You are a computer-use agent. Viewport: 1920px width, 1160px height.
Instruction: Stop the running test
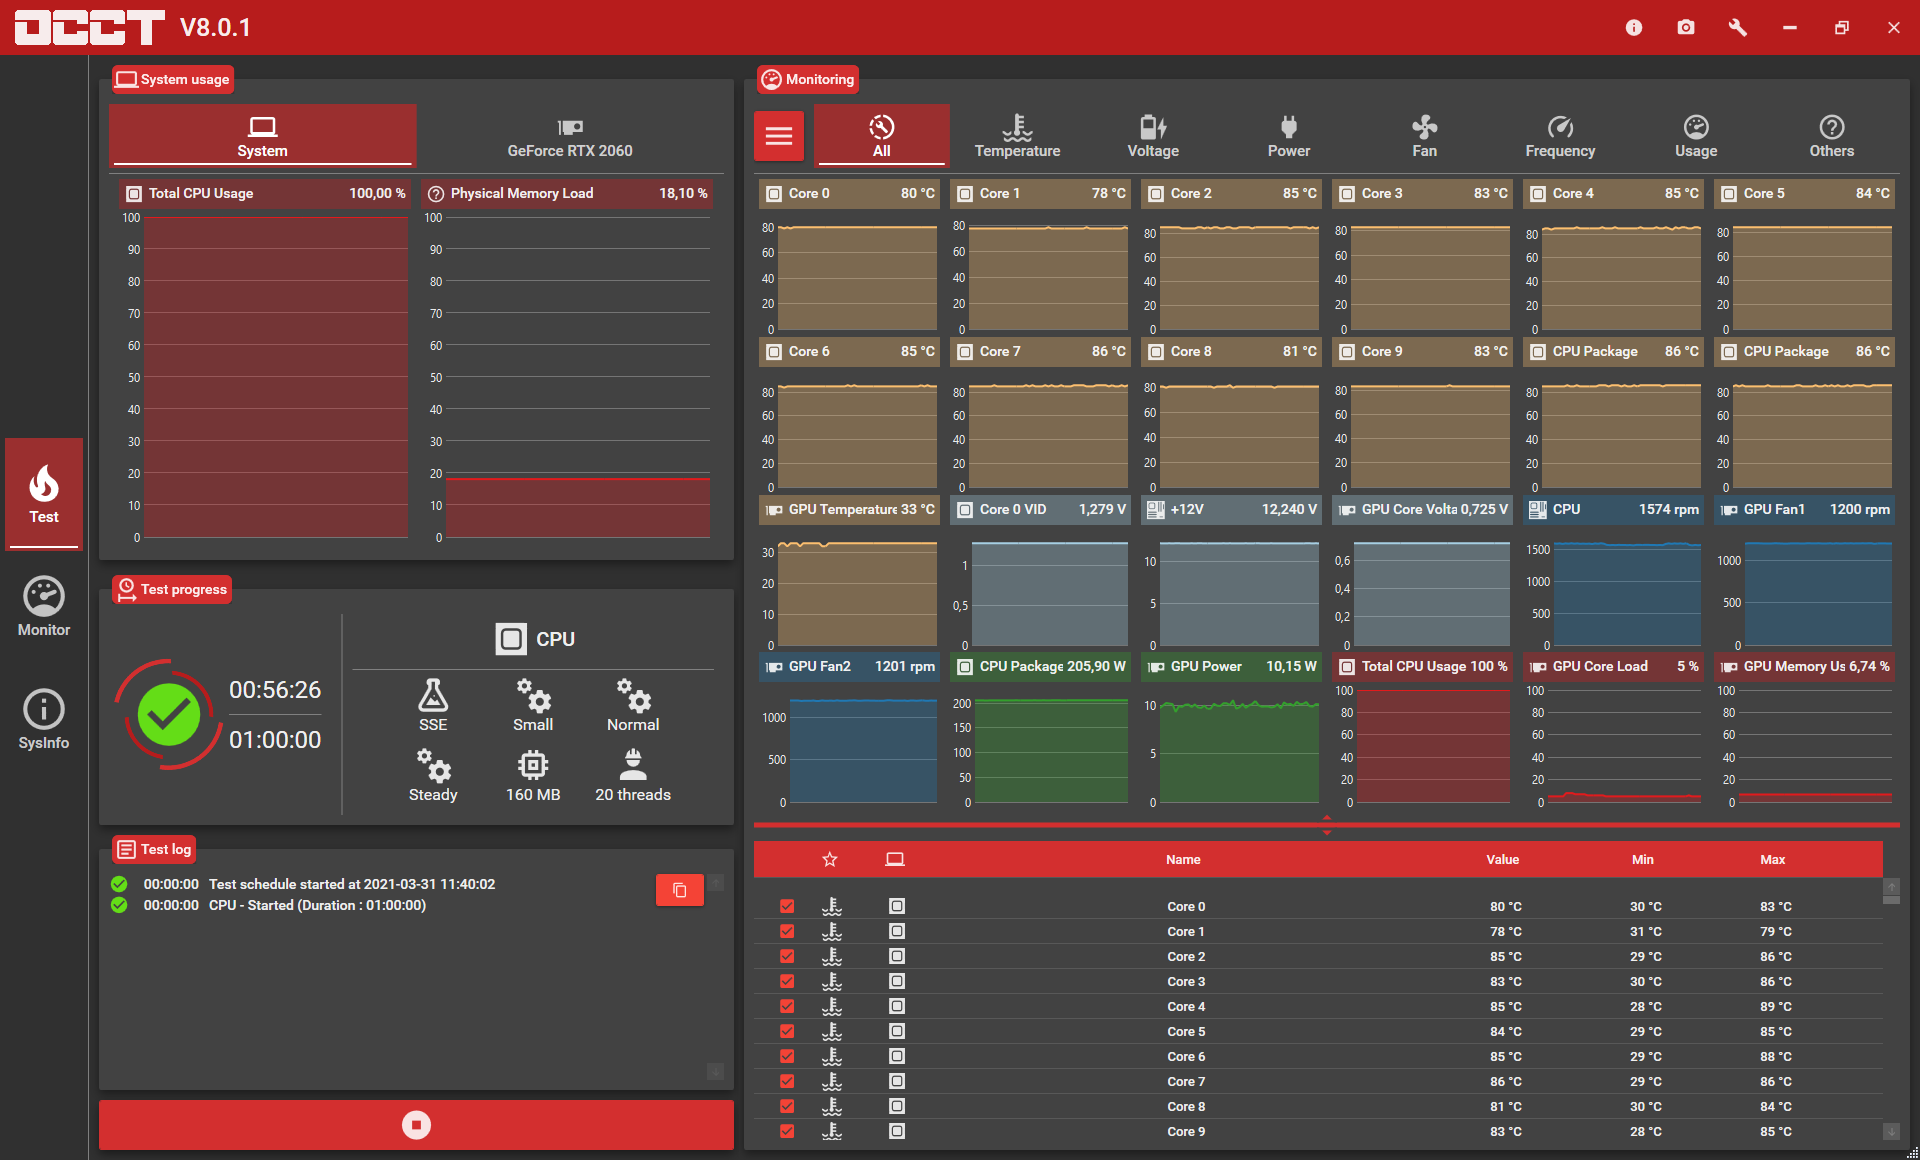click(416, 1125)
